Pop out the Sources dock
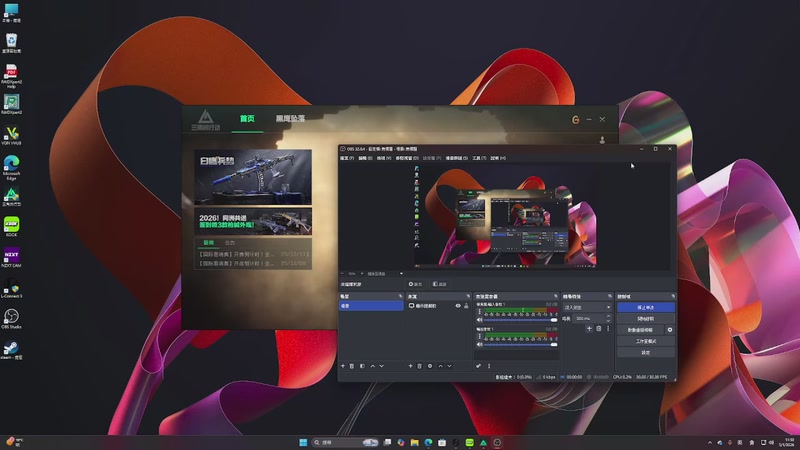Viewport: 800px width, 450px height. click(468, 296)
